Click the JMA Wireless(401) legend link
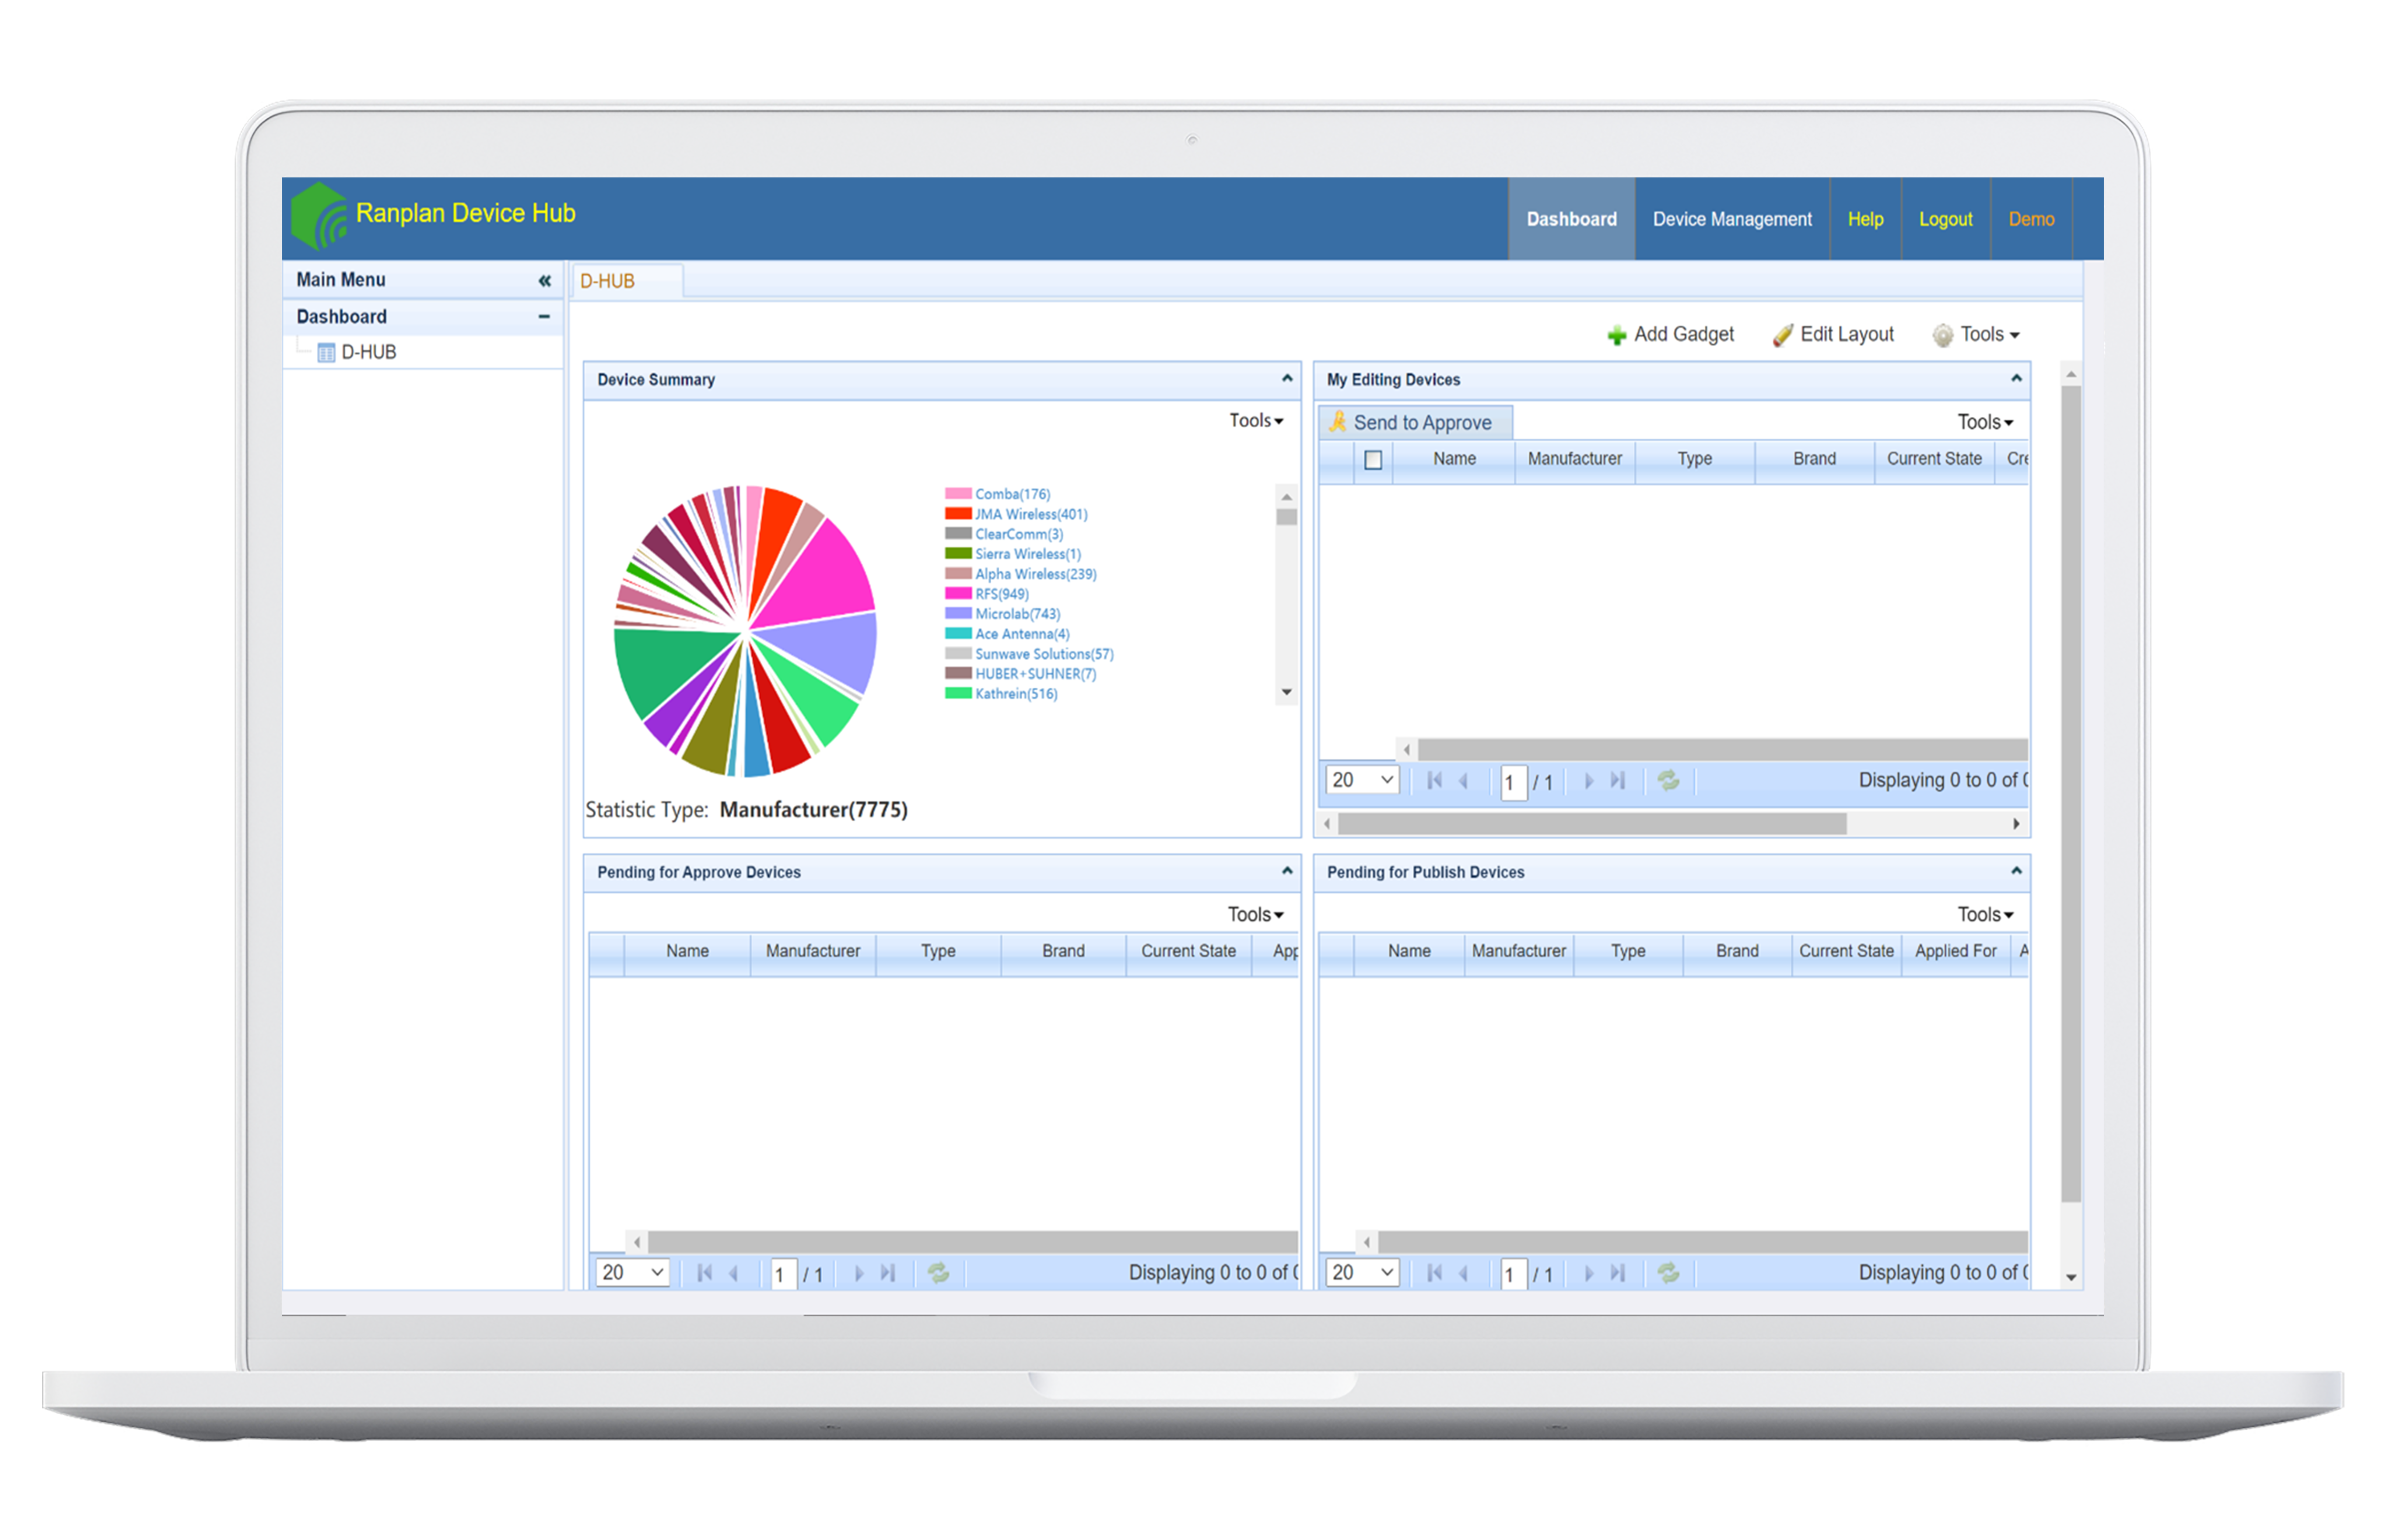 [x=1031, y=514]
